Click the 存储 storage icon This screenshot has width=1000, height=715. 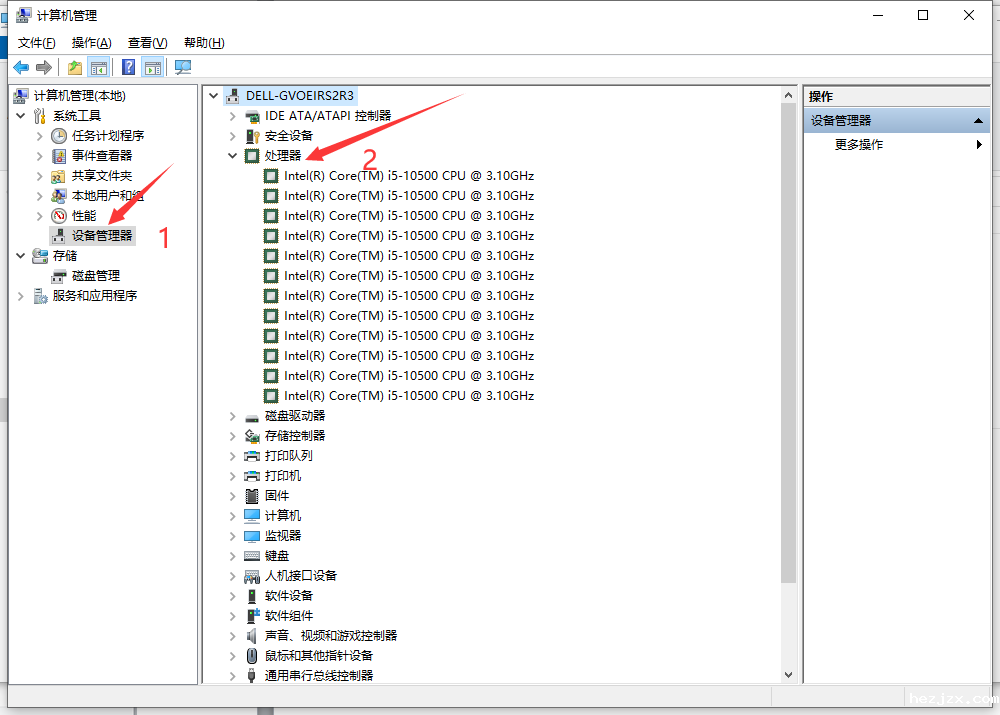click(x=40, y=256)
